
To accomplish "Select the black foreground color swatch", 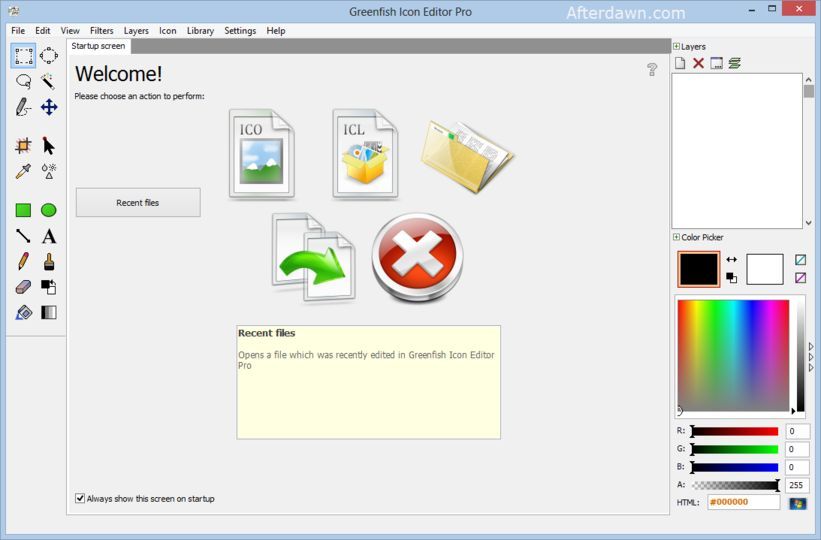I will point(698,269).
